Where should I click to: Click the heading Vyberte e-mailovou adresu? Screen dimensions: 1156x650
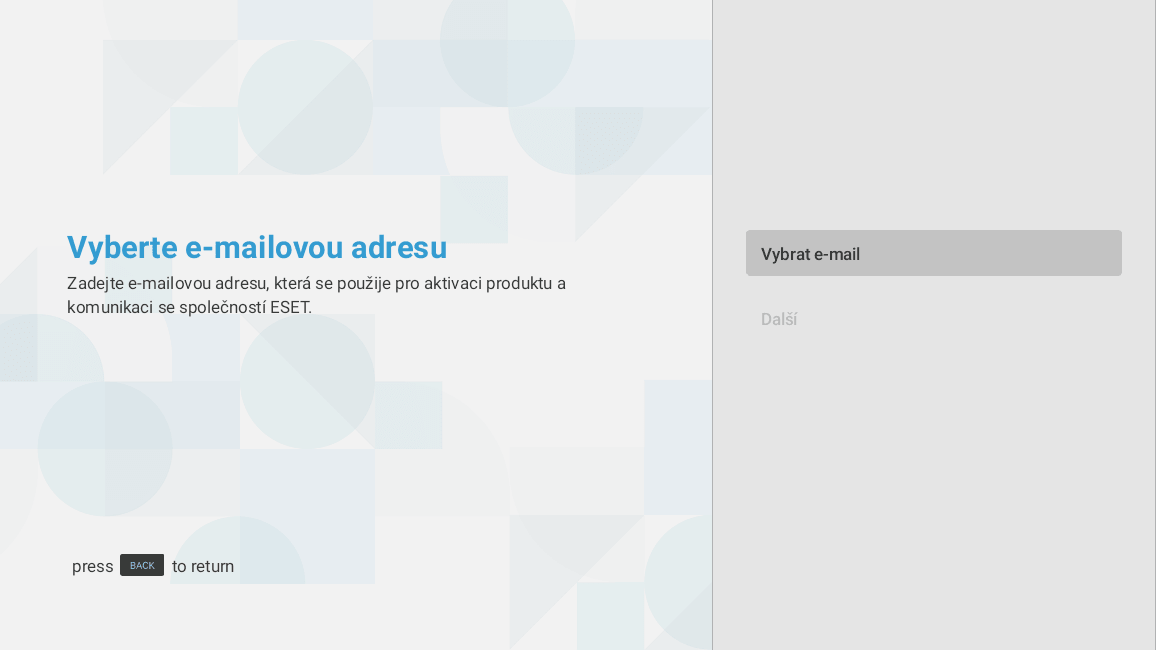point(257,247)
